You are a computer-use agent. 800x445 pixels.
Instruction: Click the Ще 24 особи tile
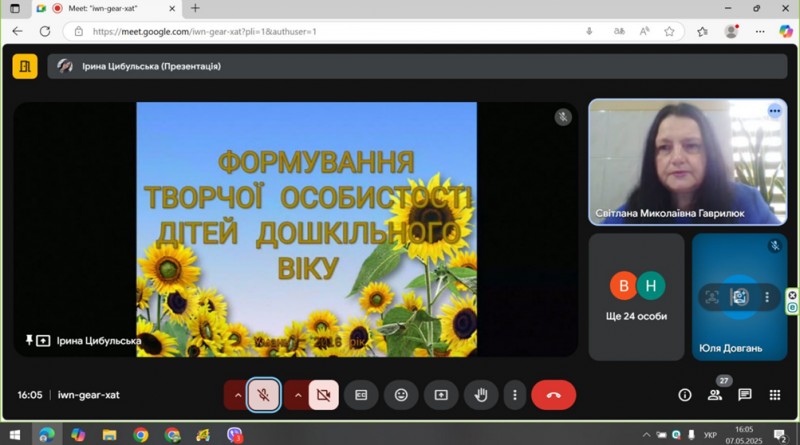[636, 298]
